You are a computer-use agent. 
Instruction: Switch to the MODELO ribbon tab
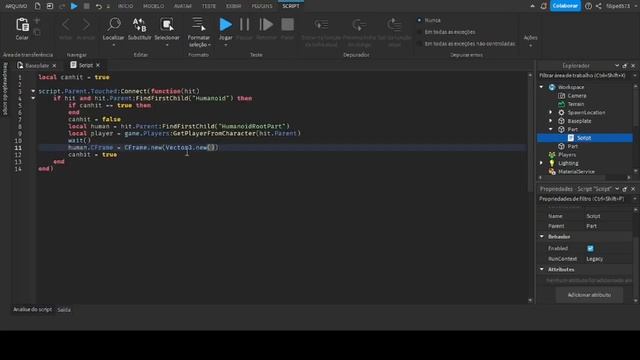tap(153, 6)
